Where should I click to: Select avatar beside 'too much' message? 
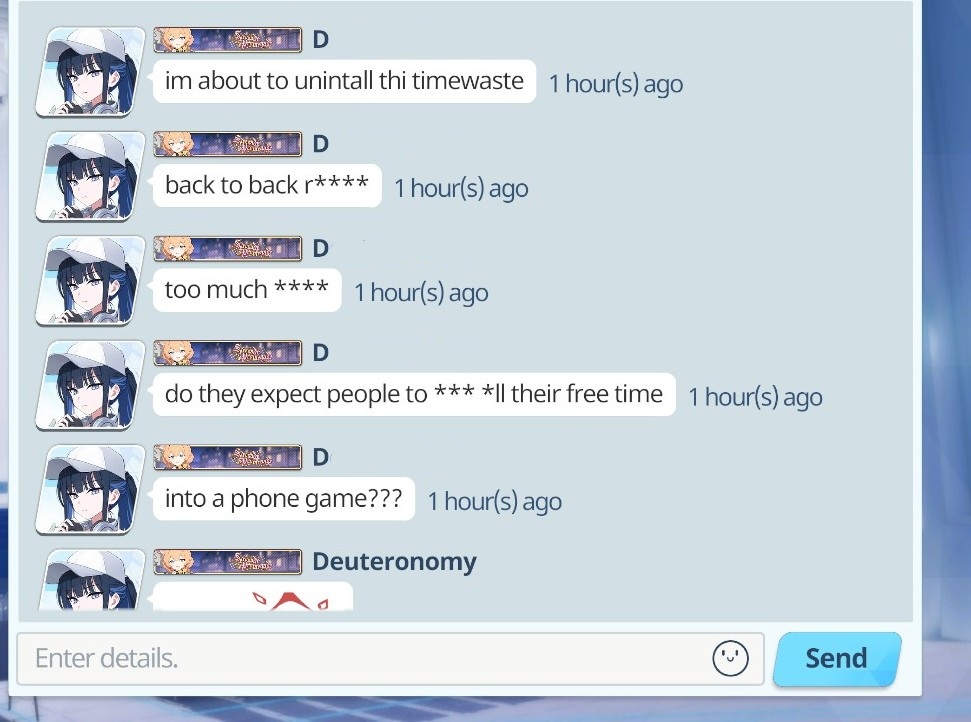coord(90,281)
